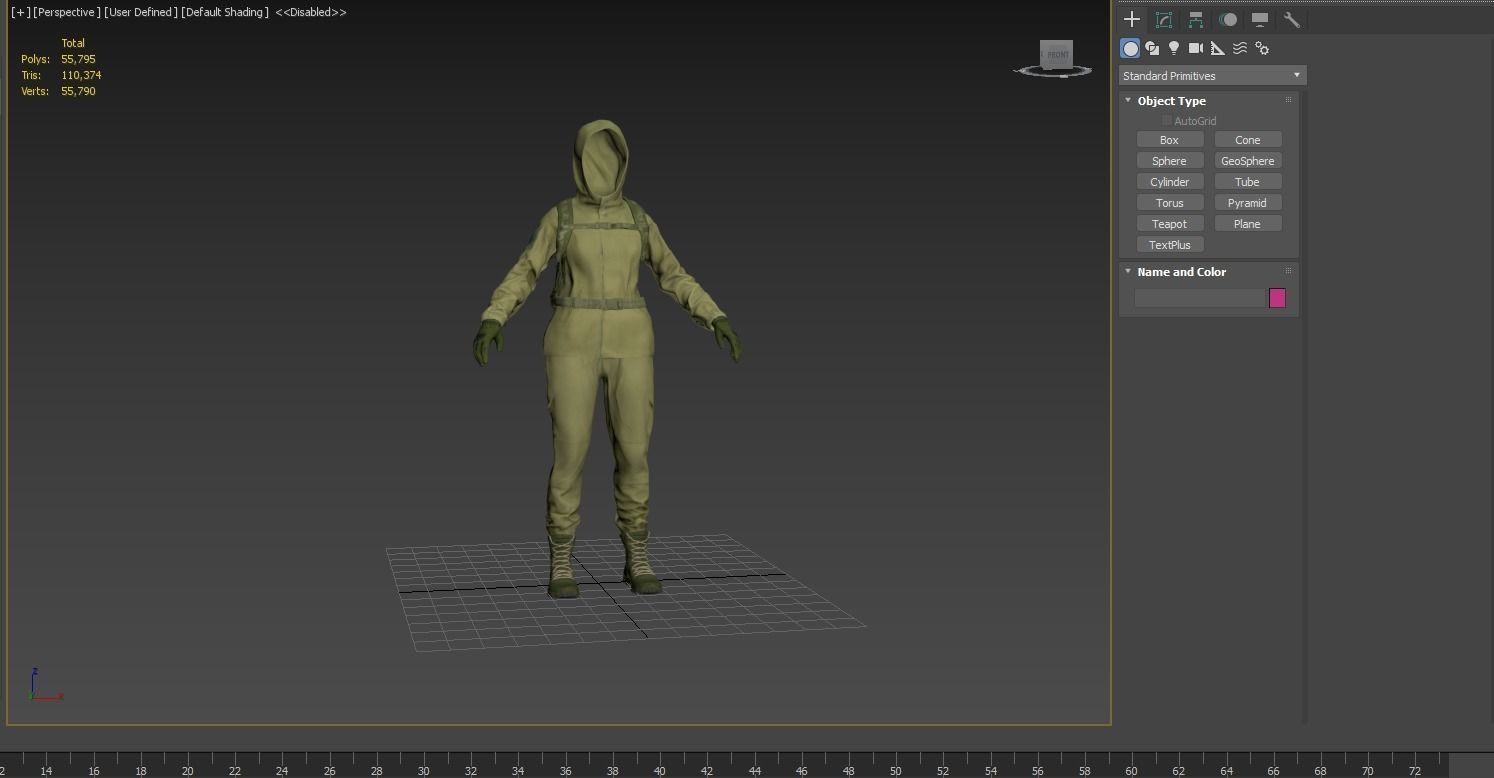Collapse the Object Type rollout
The image size is (1494, 778).
tap(1128, 100)
